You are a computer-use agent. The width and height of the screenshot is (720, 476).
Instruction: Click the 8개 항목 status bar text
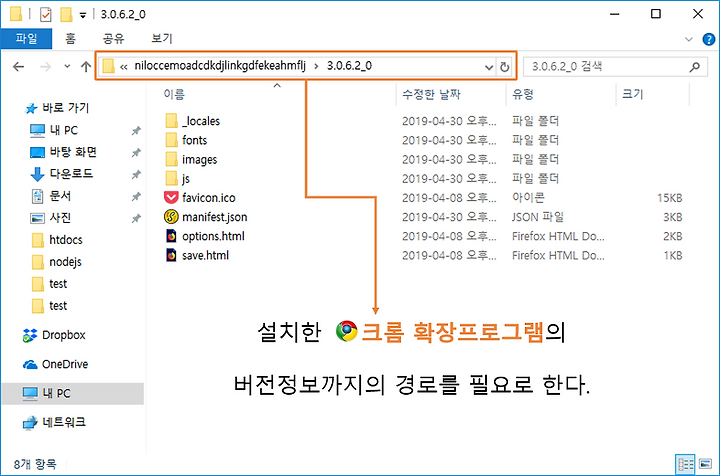tap(35, 464)
